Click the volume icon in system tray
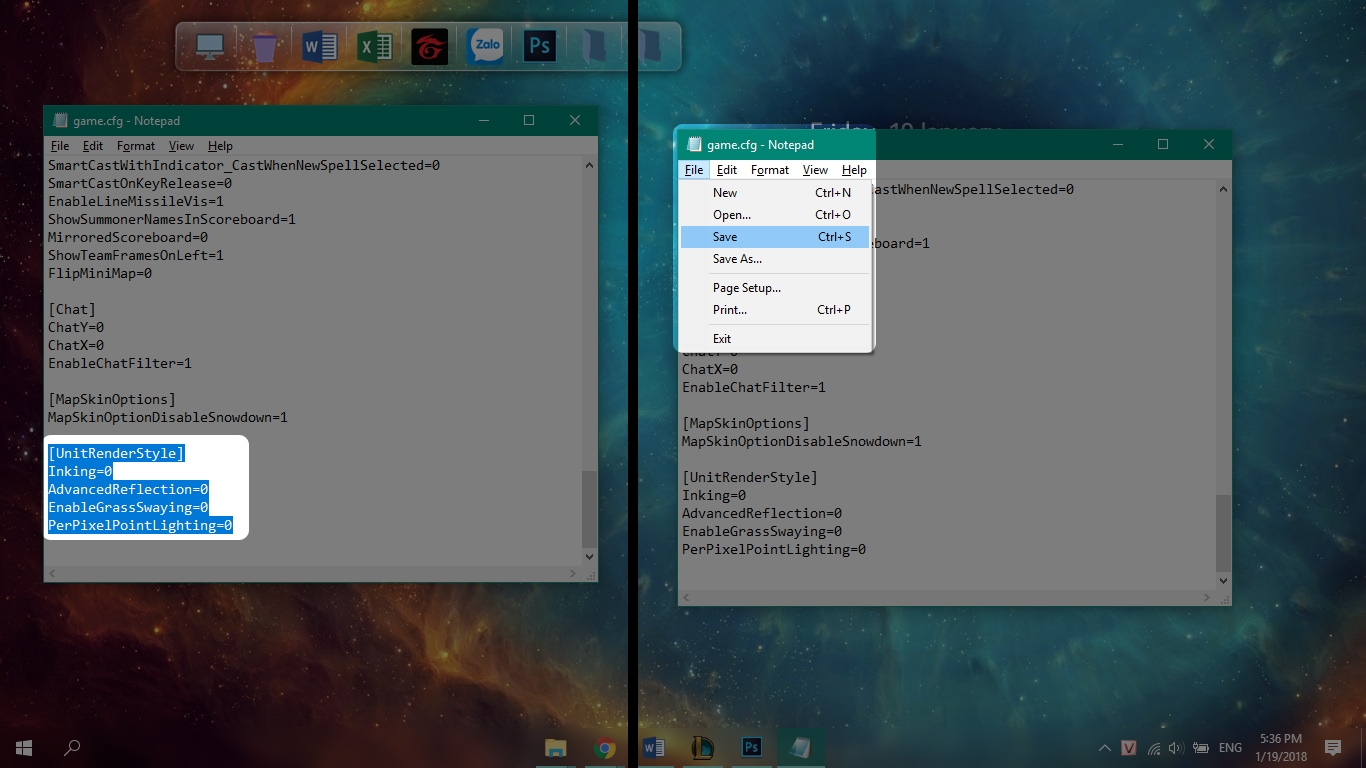 (1175, 748)
